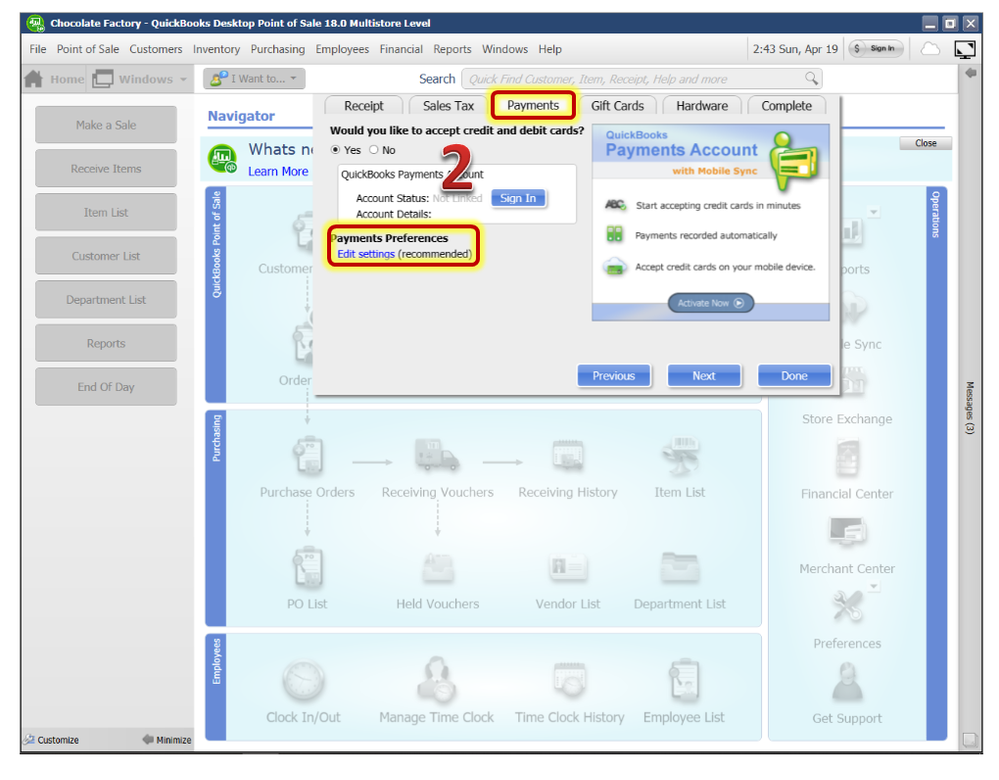Screen dimensions: 999x780
Task: Click End Of Day sidebar button
Action: [106, 387]
